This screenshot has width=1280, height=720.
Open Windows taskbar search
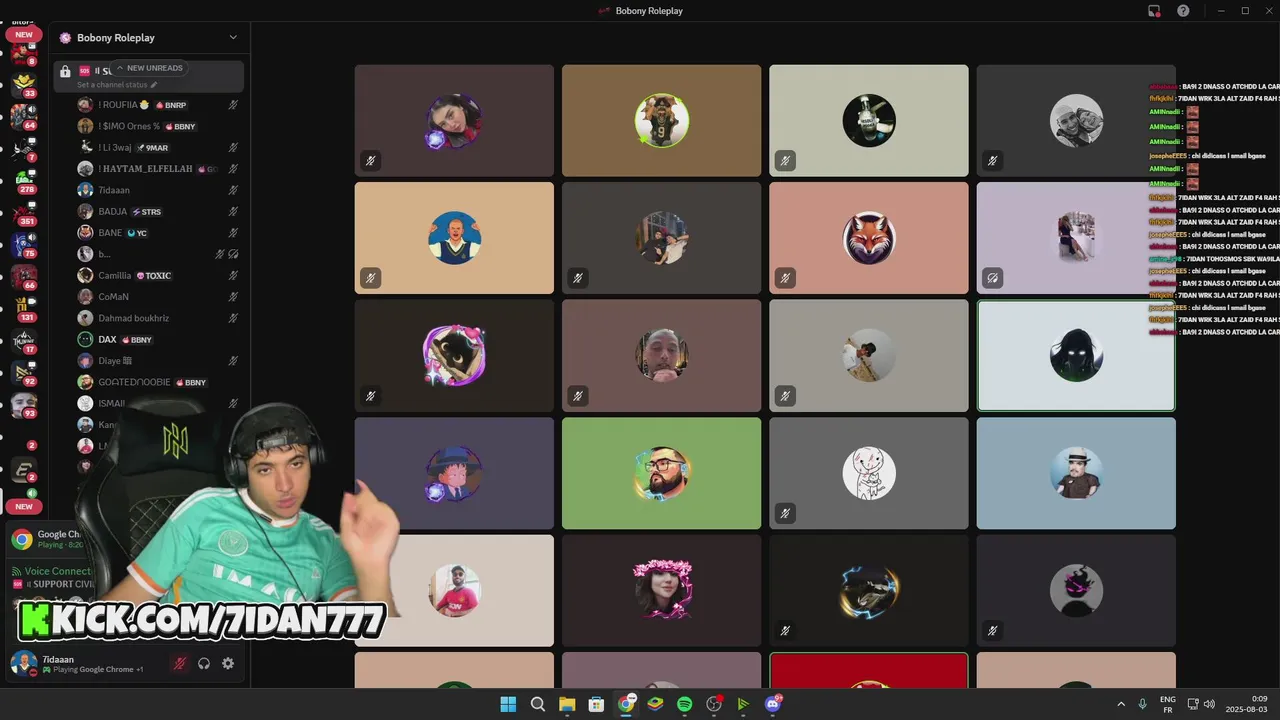[537, 704]
